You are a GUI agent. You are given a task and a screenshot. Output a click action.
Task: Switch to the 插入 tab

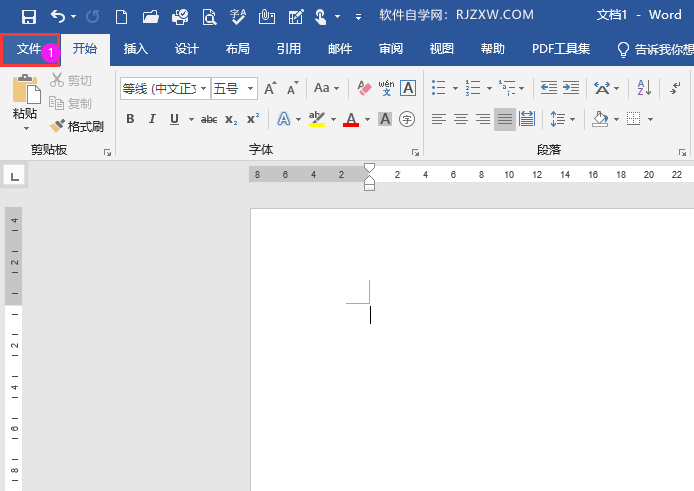click(x=135, y=49)
